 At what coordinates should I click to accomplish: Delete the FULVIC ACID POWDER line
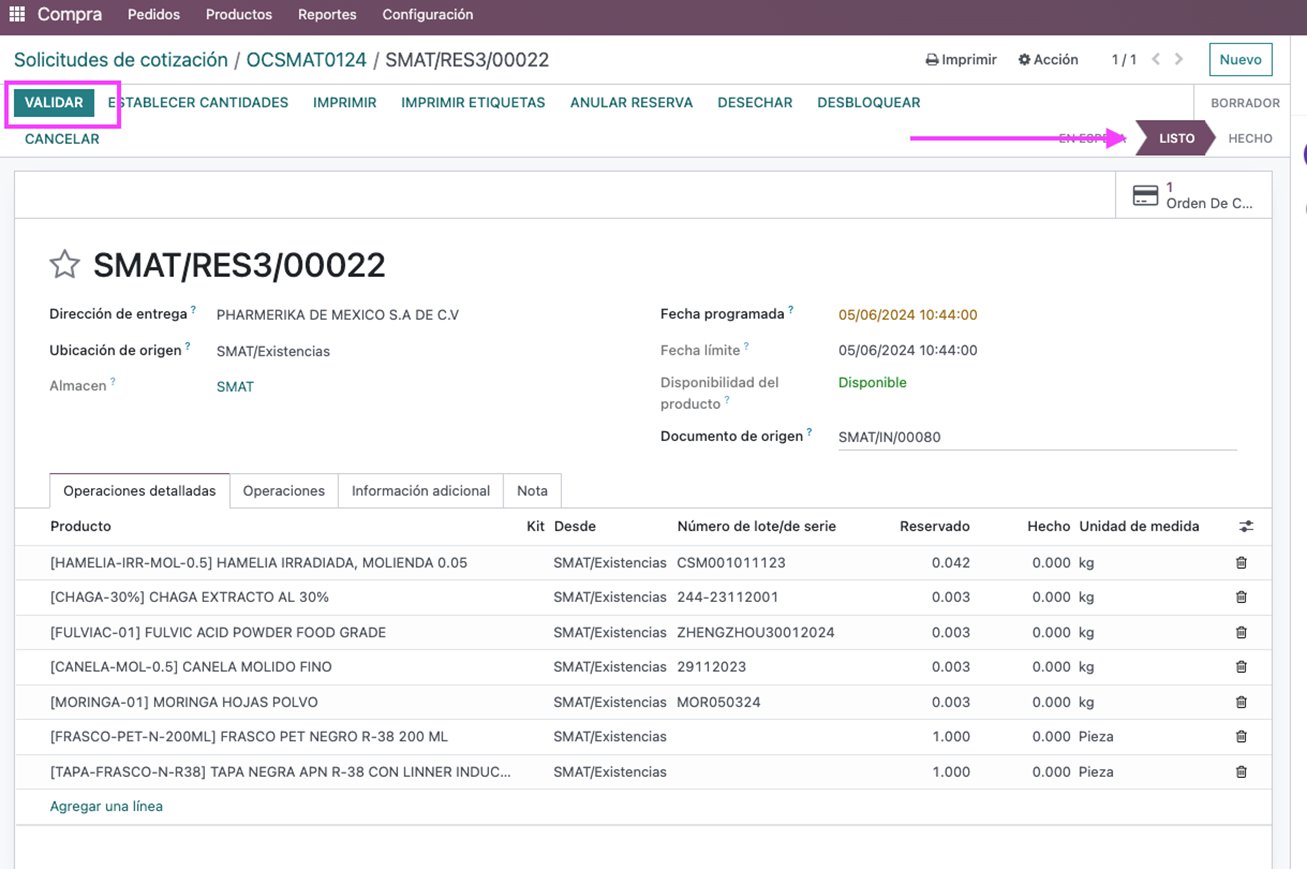[1241, 632]
